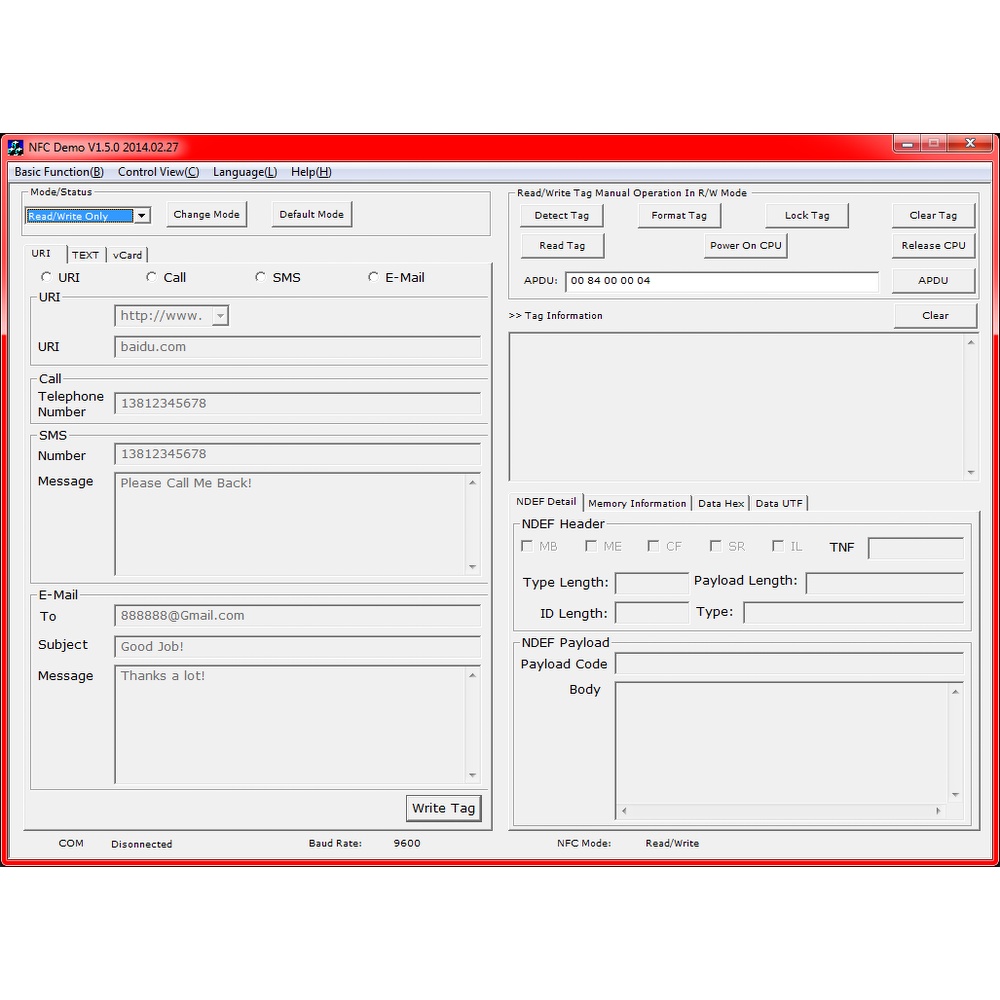Switch to the vCard tab

coord(127,255)
